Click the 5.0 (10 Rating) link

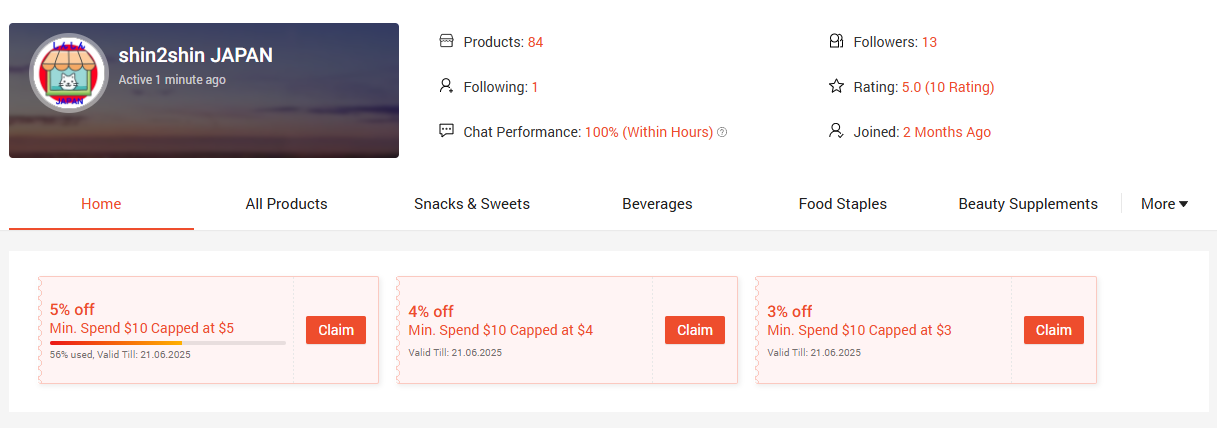(x=948, y=87)
